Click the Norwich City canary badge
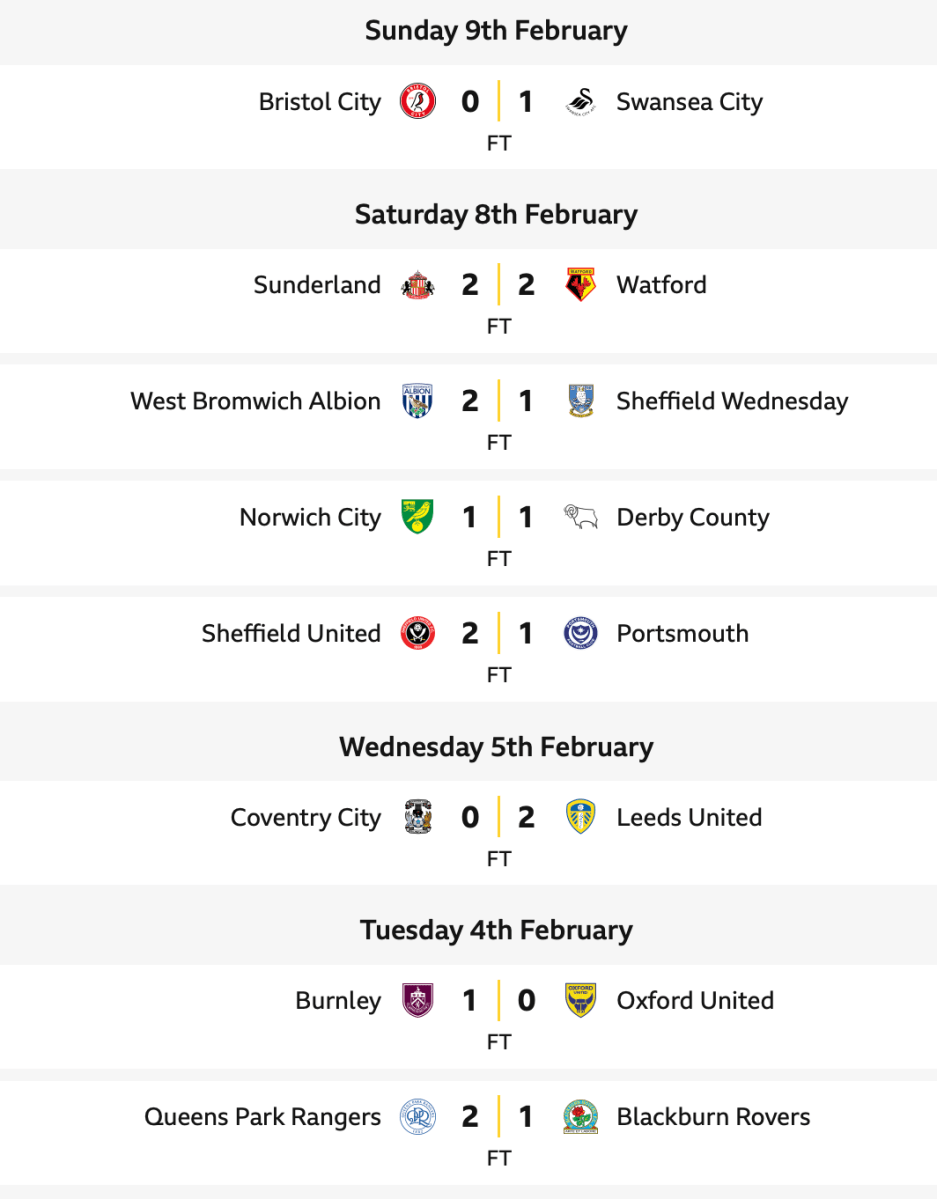 click(417, 517)
